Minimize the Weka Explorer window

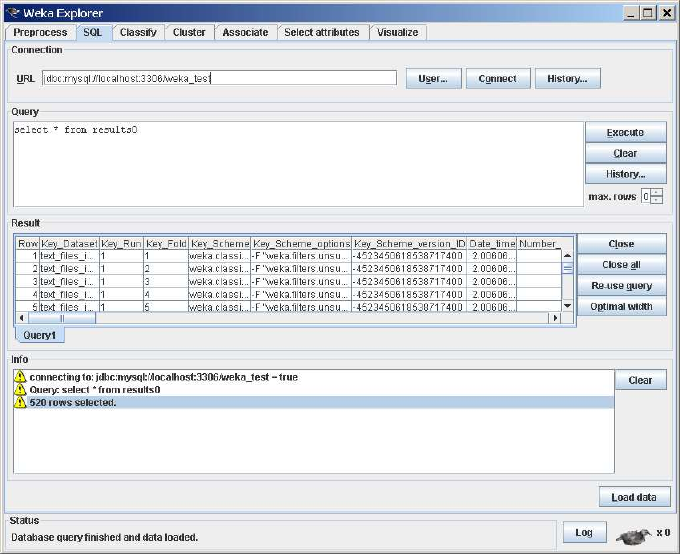pos(631,13)
